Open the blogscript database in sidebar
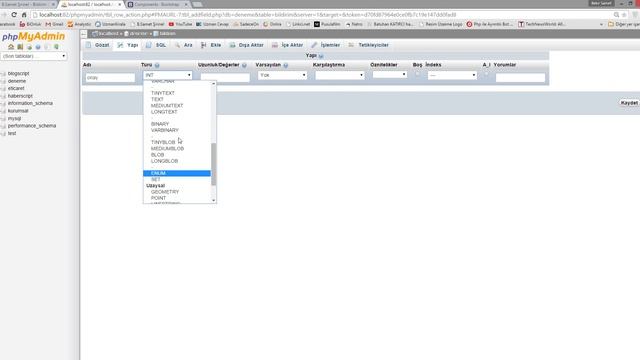This screenshot has height=360, width=640. coord(18,73)
